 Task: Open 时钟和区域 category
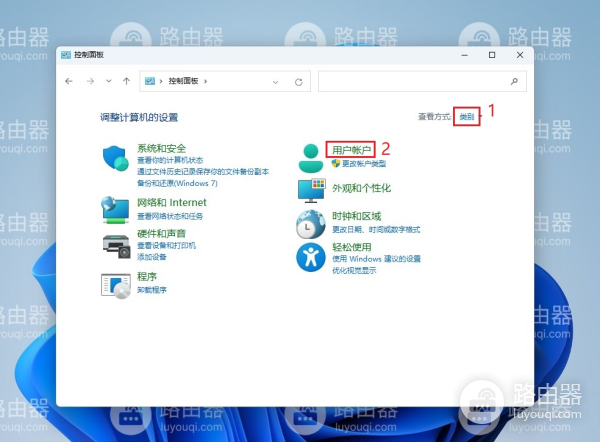click(357, 216)
